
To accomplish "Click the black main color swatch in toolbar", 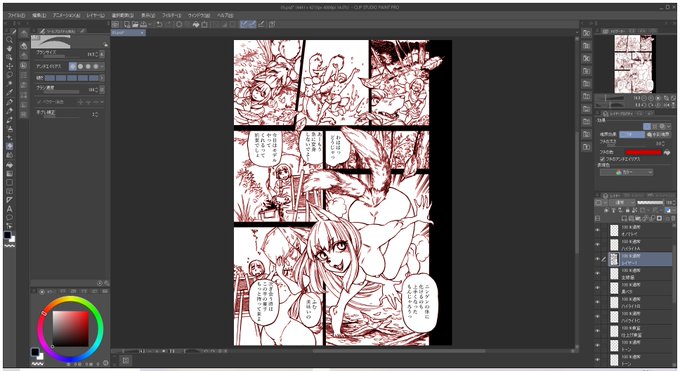I will [7, 235].
